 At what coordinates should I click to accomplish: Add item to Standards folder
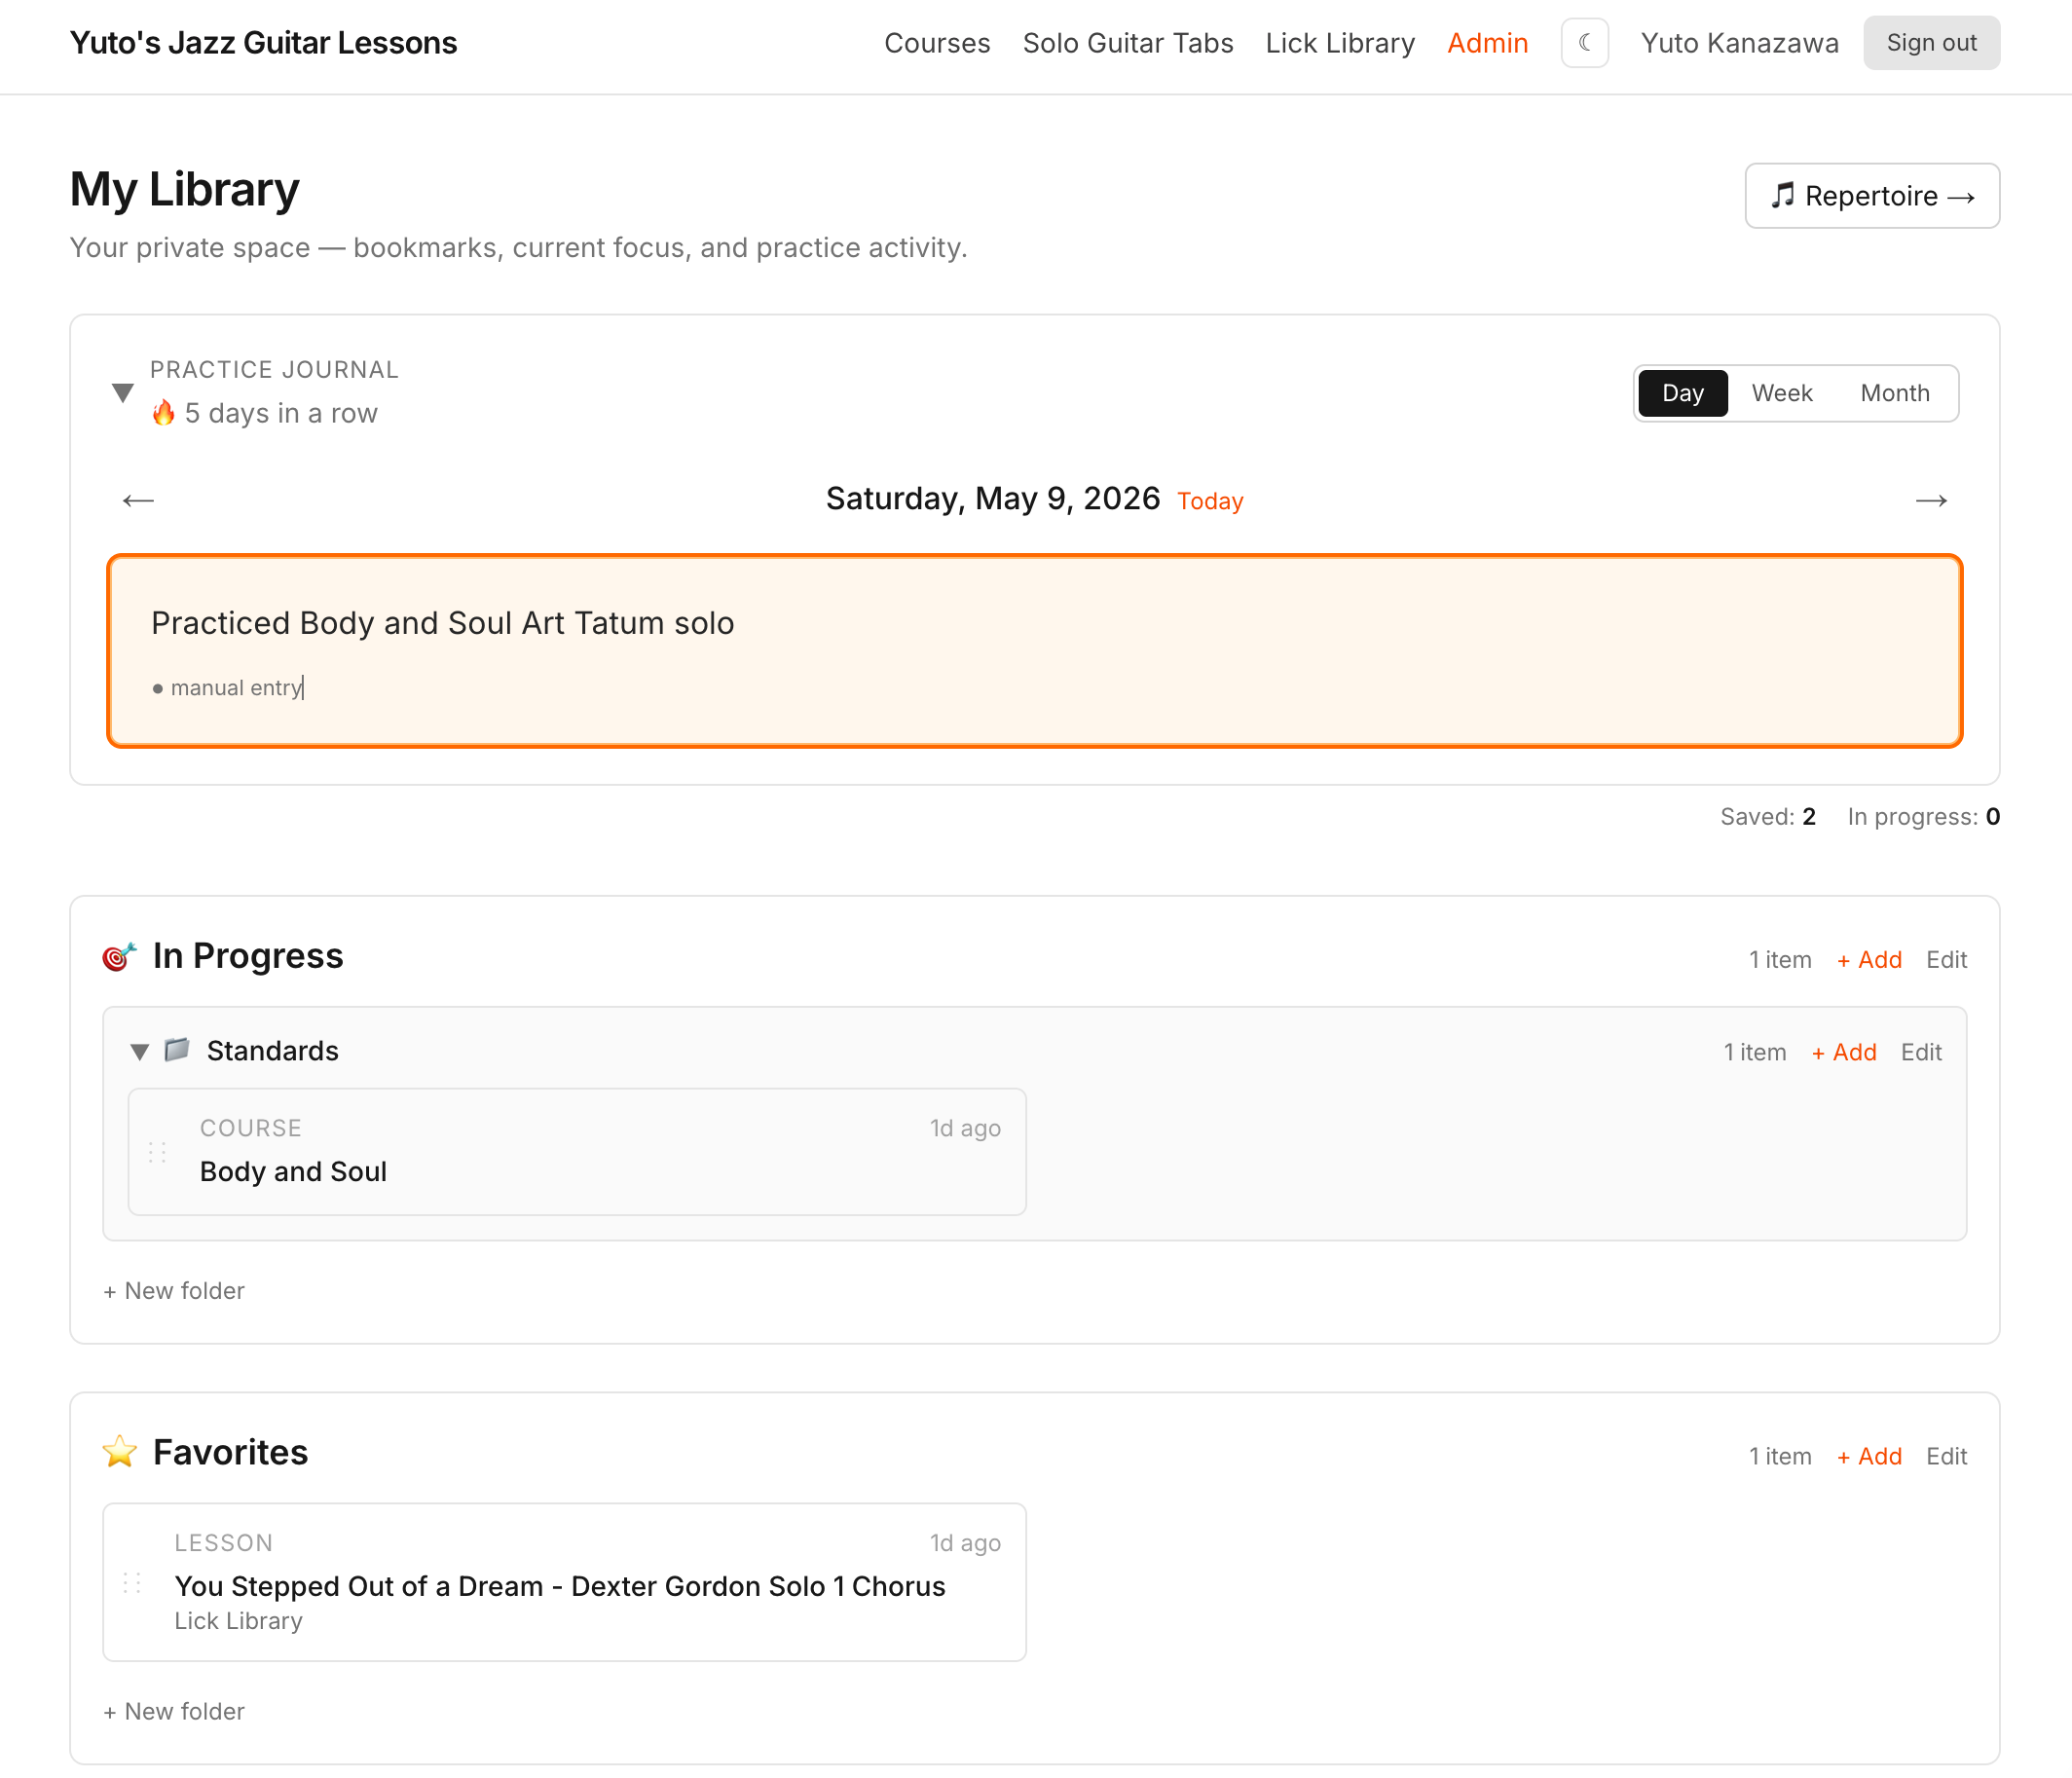click(1844, 1052)
